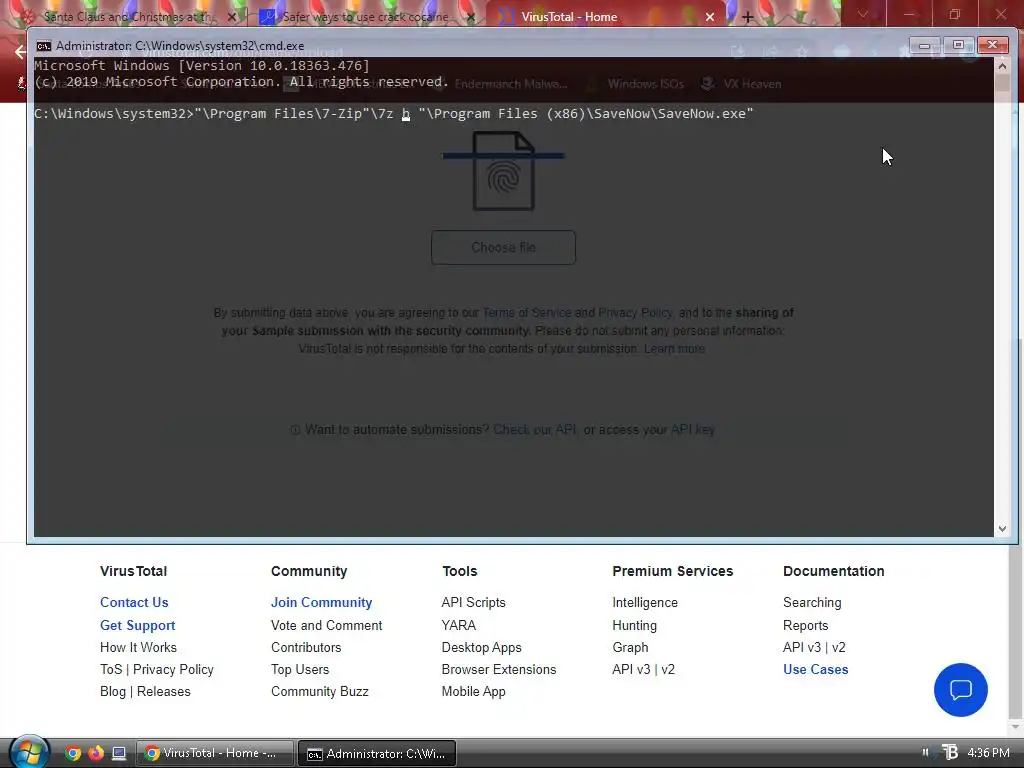Open the Get Support link
This screenshot has width=1024, height=768.
click(x=137, y=625)
